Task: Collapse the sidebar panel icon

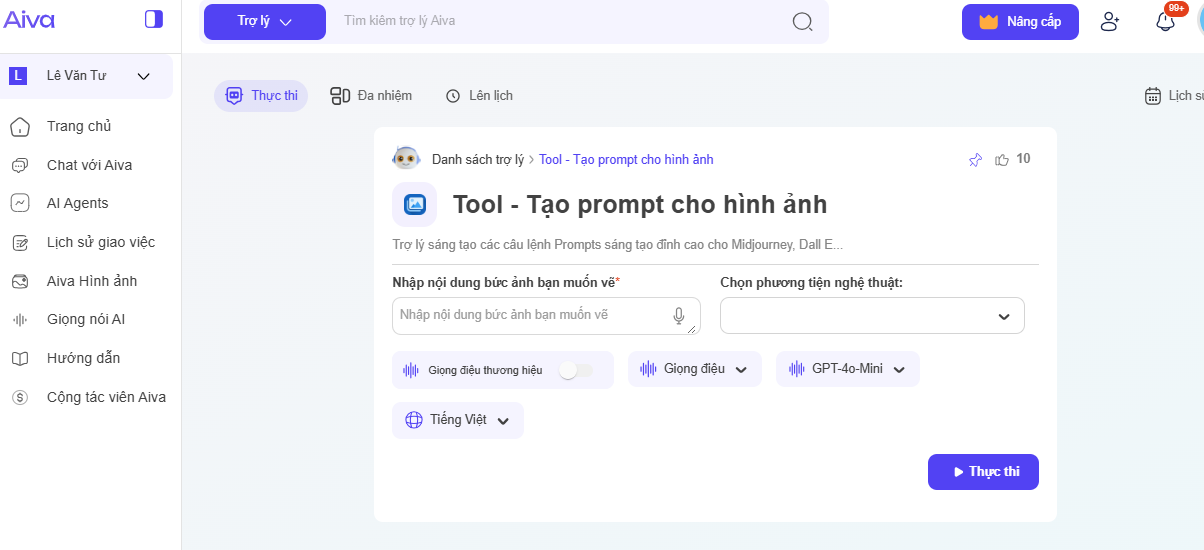Action: [x=153, y=19]
